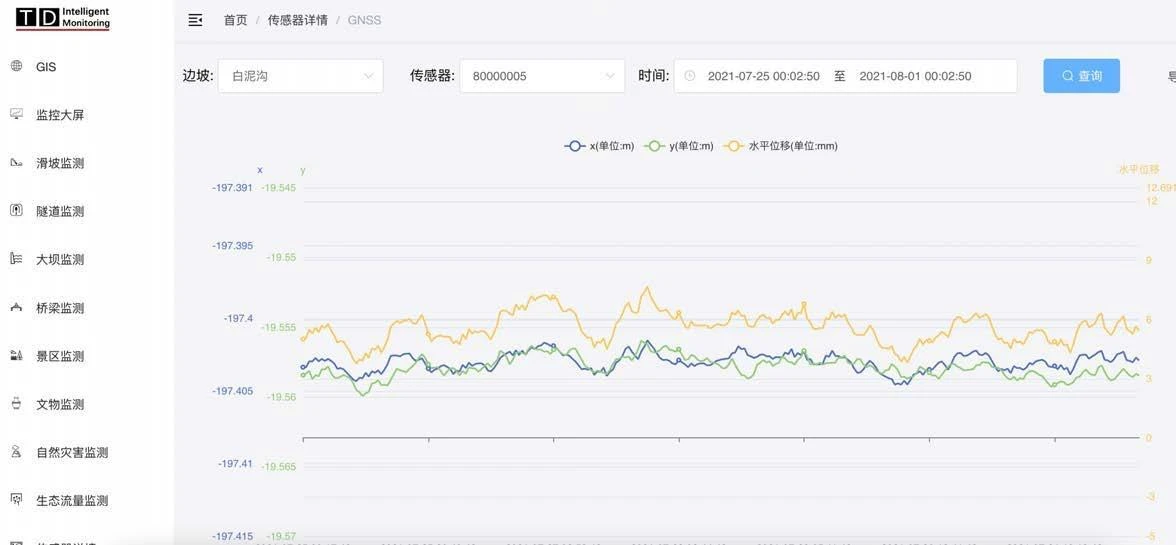The width and height of the screenshot is (1176, 545).
Task: Click the clock icon in the time field
Action: coord(690,76)
